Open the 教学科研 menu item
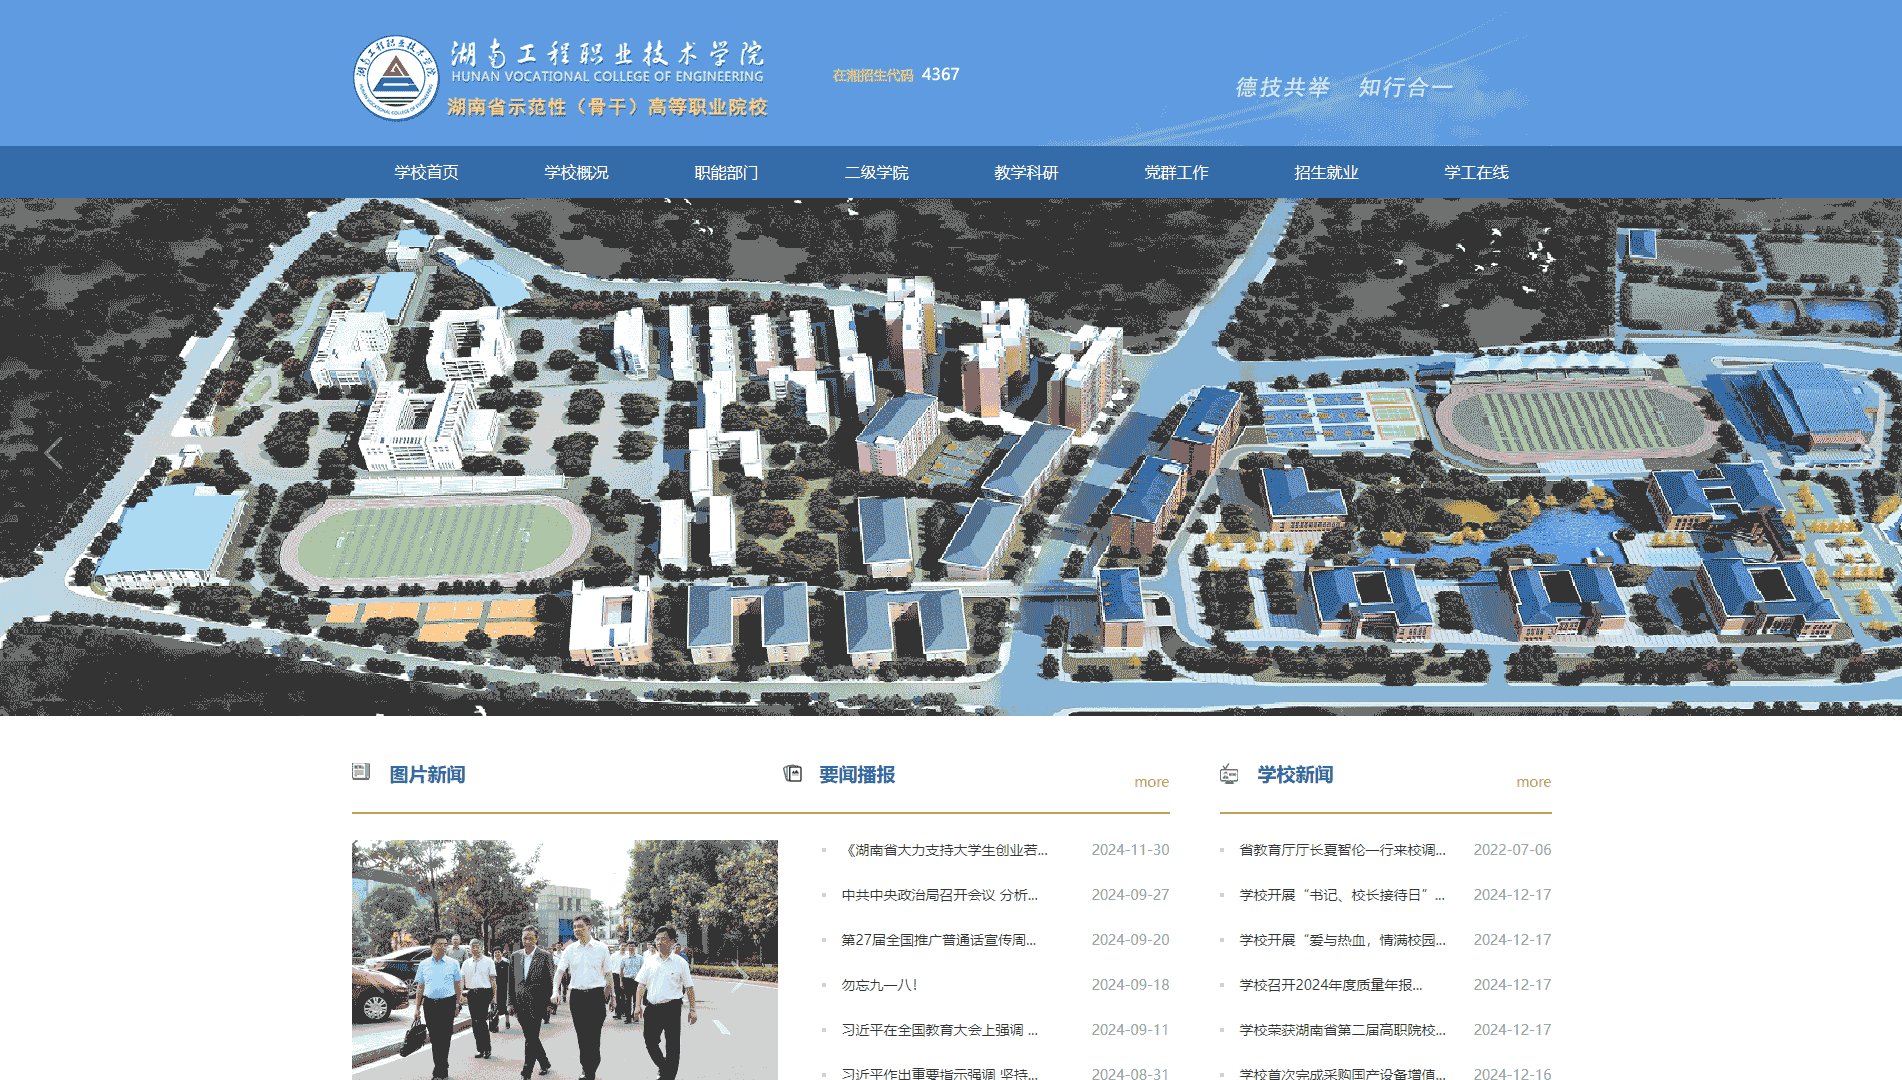This screenshot has height=1080, width=1902. click(x=1026, y=172)
